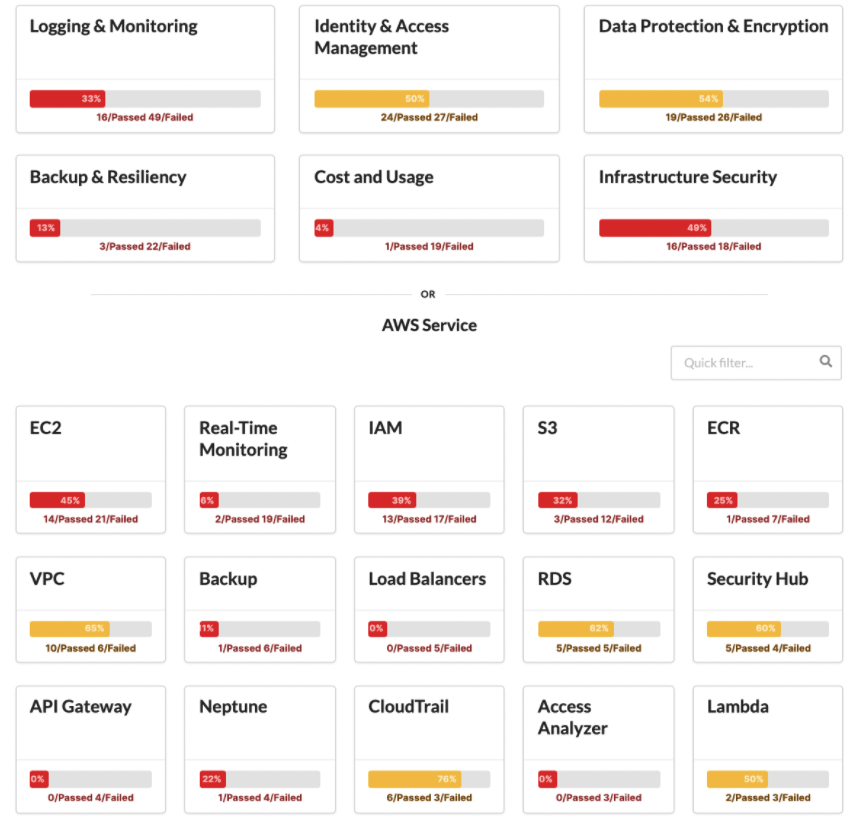Open the Infrastructure Security category card
The height and width of the screenshot is (832, 865).
[713, 208]
